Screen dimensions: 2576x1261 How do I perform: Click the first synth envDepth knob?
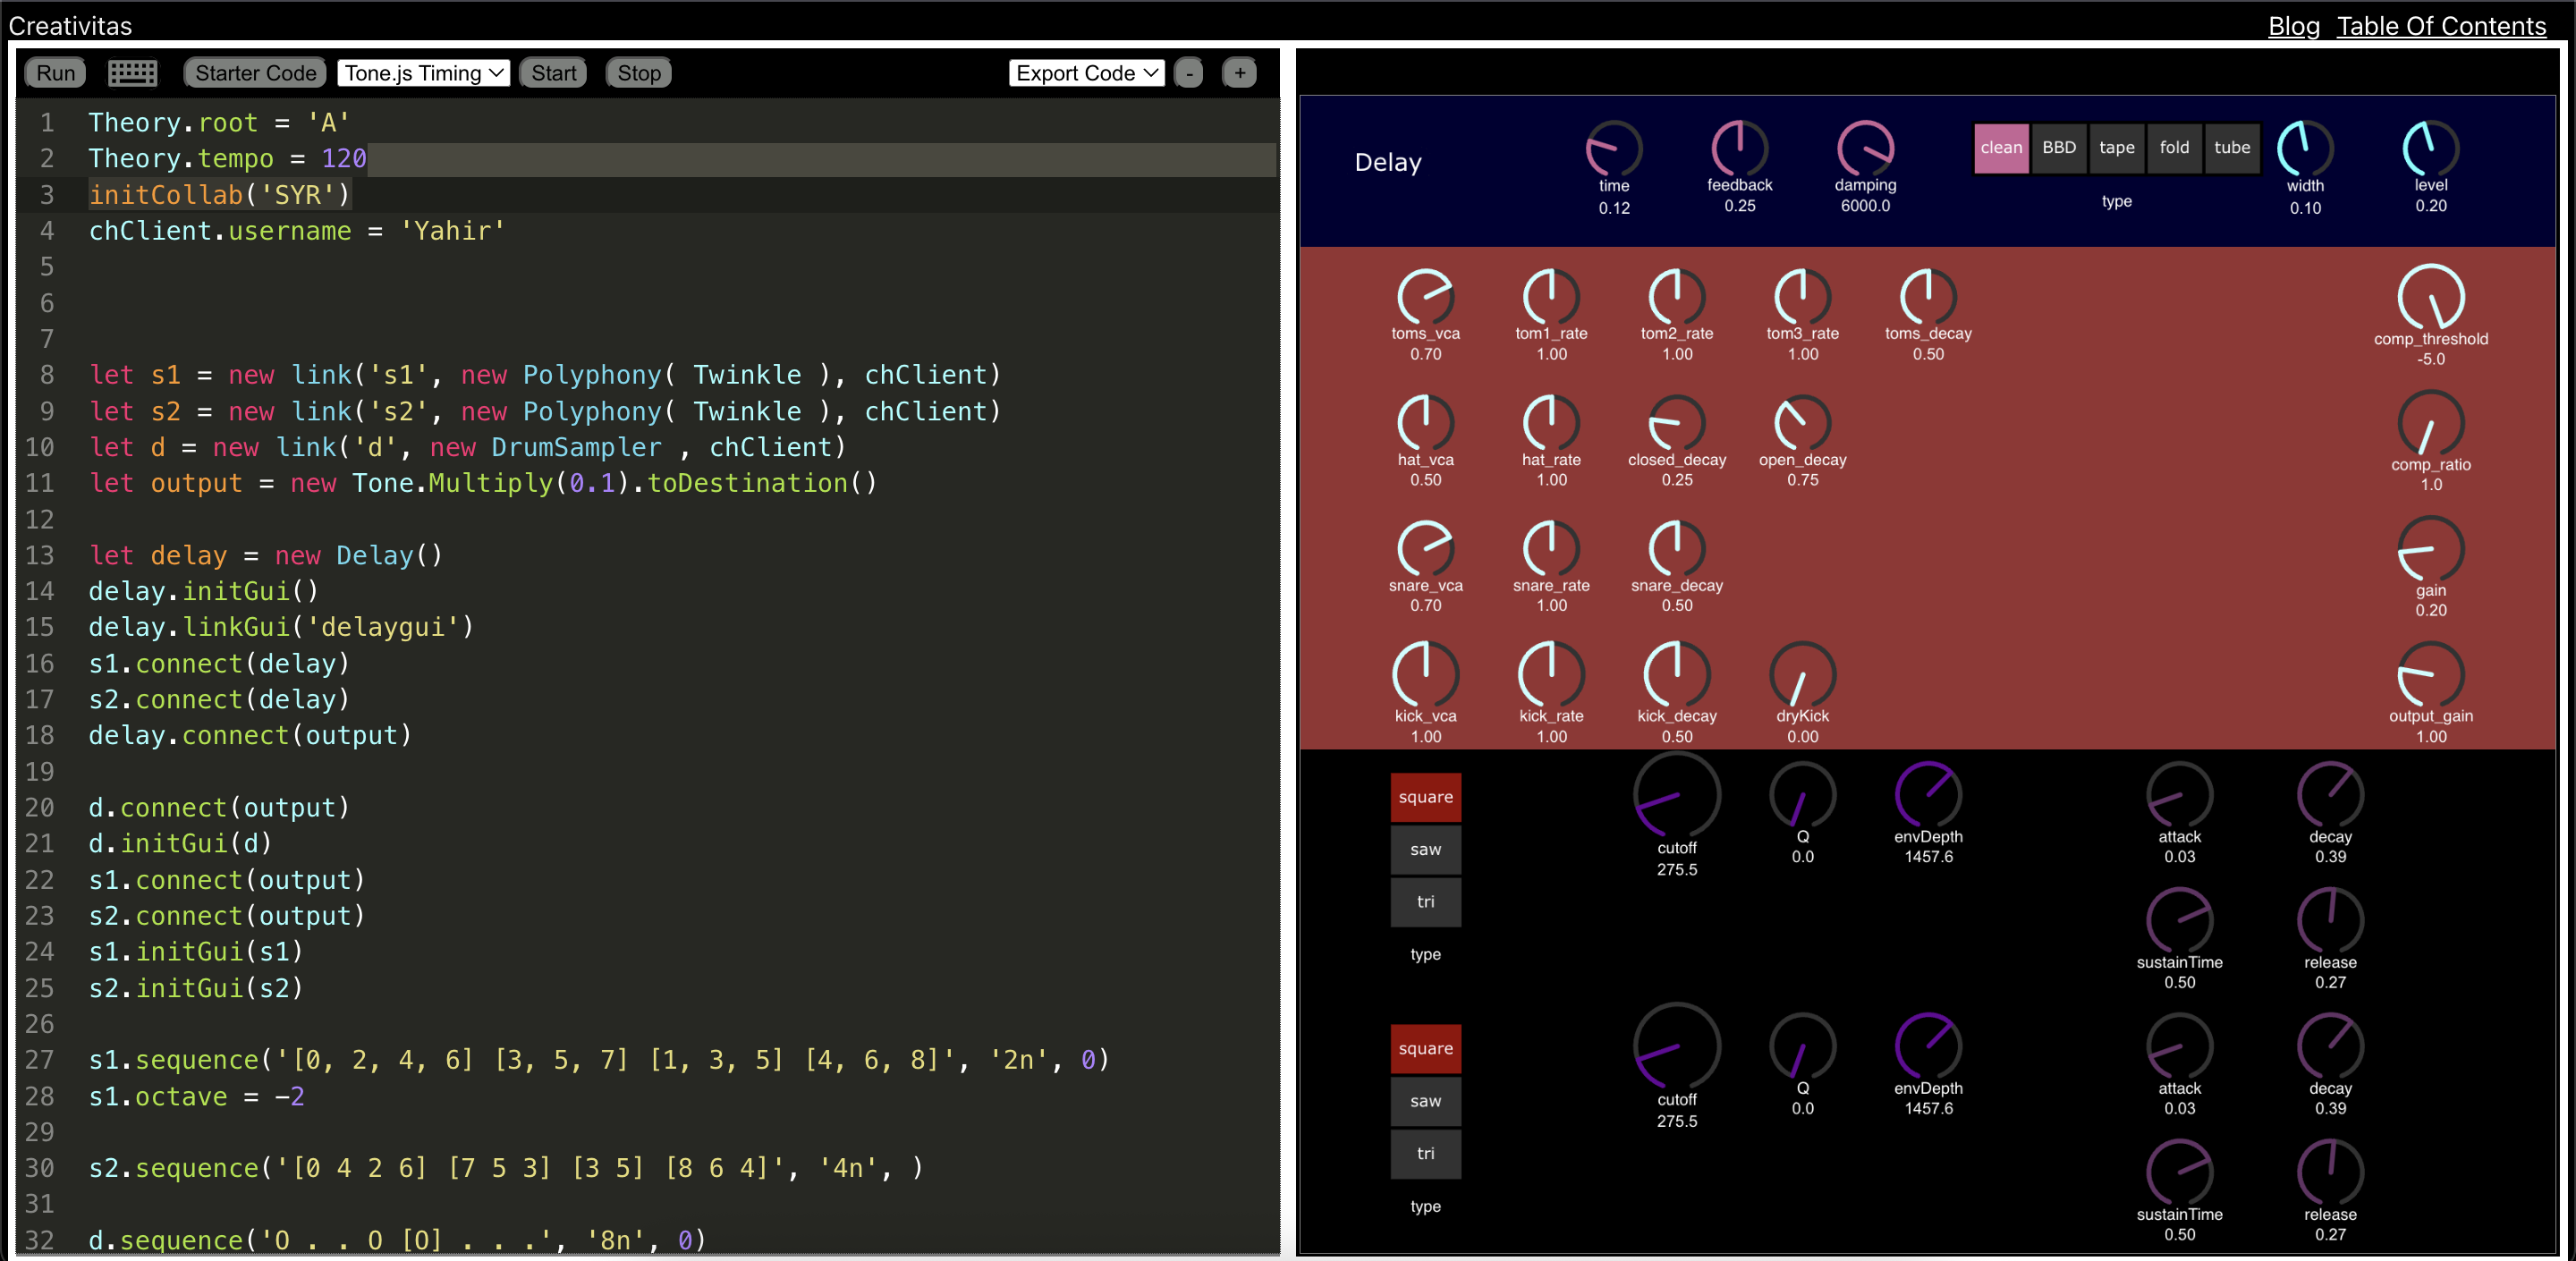[1928, 795]
